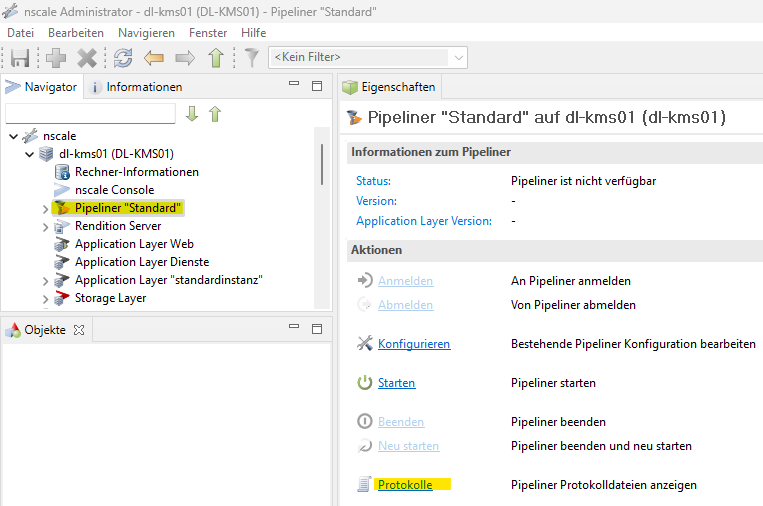Click the funnel filter icon
The width and height of the screenshot is (763, 506).
point(252,58)
